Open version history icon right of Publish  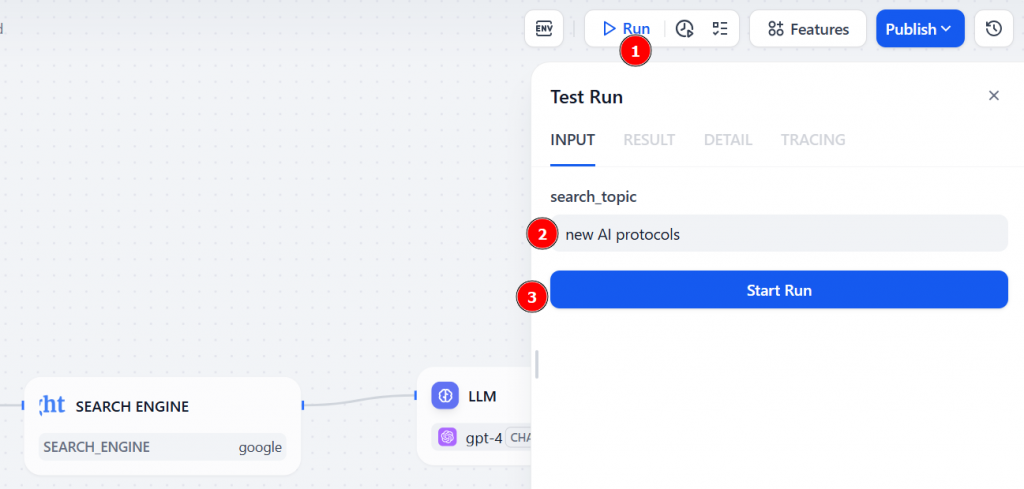click(x=993, y=29)
